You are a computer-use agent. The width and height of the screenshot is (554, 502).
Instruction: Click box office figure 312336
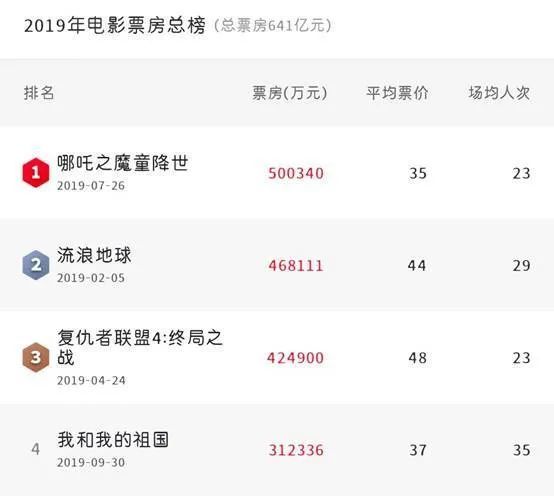(x=296, y=450)
